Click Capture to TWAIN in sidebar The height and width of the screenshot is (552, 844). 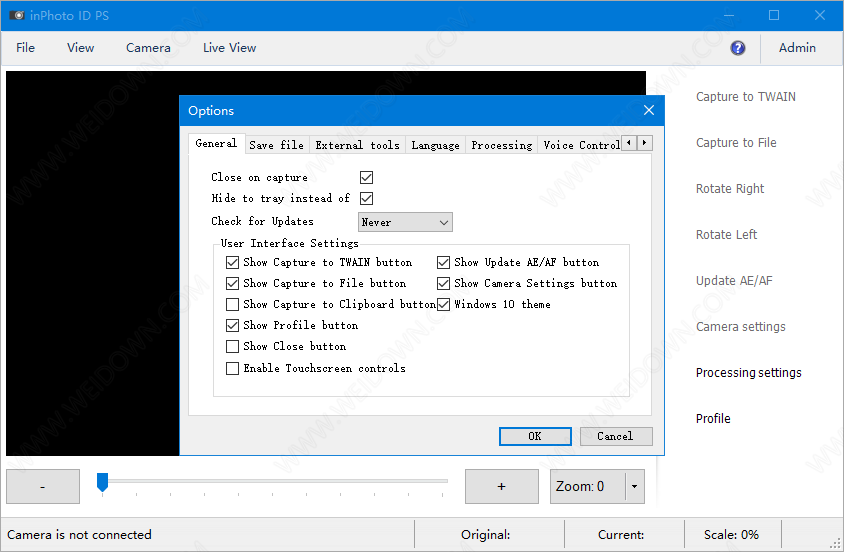coord(745,97)
